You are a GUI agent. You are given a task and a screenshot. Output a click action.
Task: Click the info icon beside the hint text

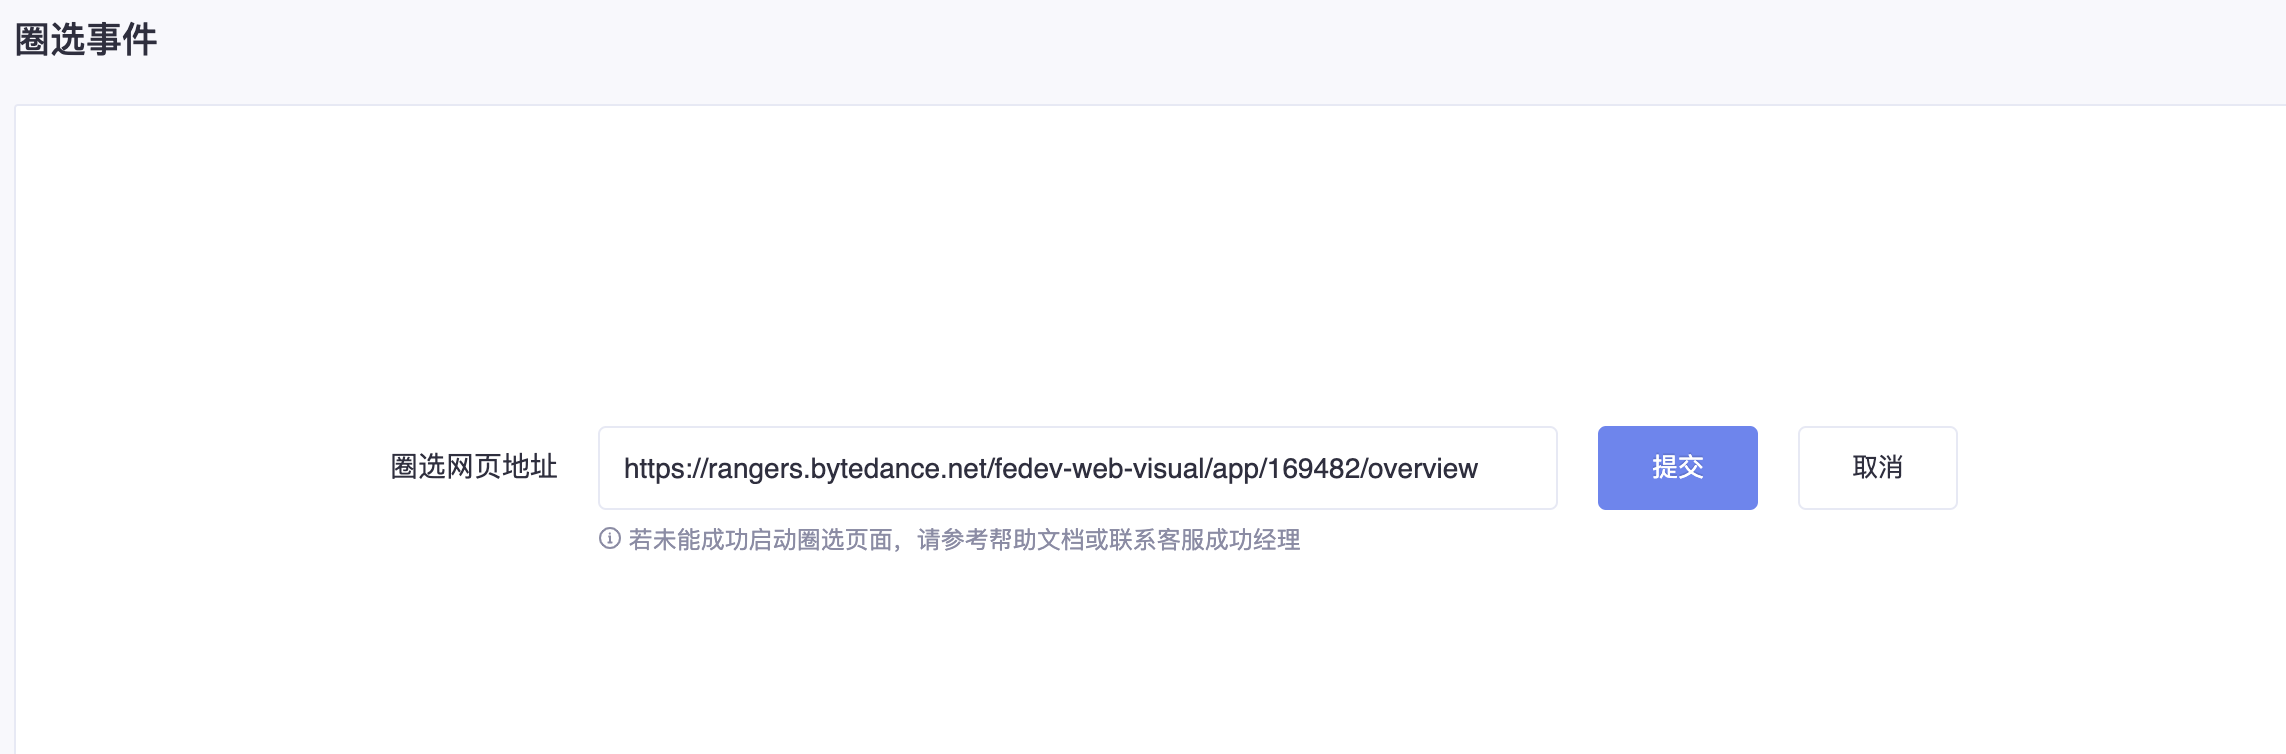[610, 539]
